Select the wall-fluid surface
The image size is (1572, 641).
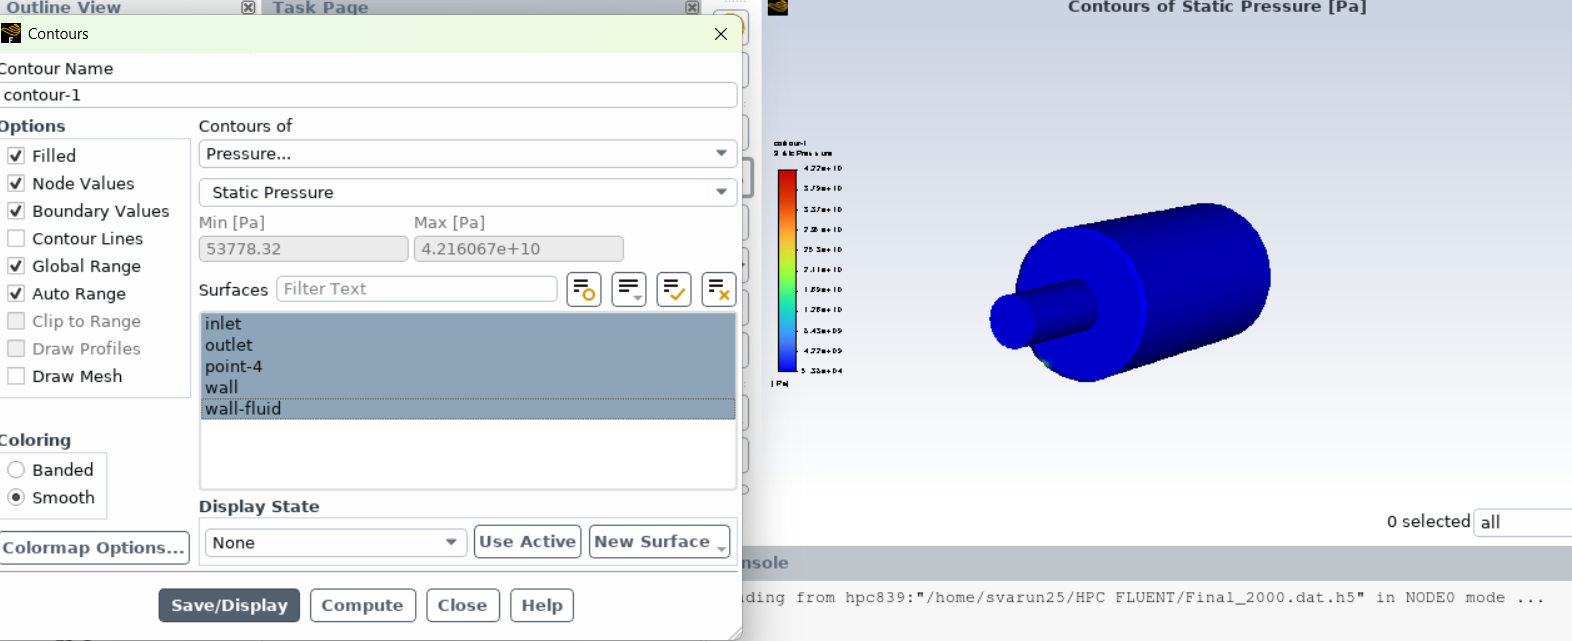[x=468, y=408]
